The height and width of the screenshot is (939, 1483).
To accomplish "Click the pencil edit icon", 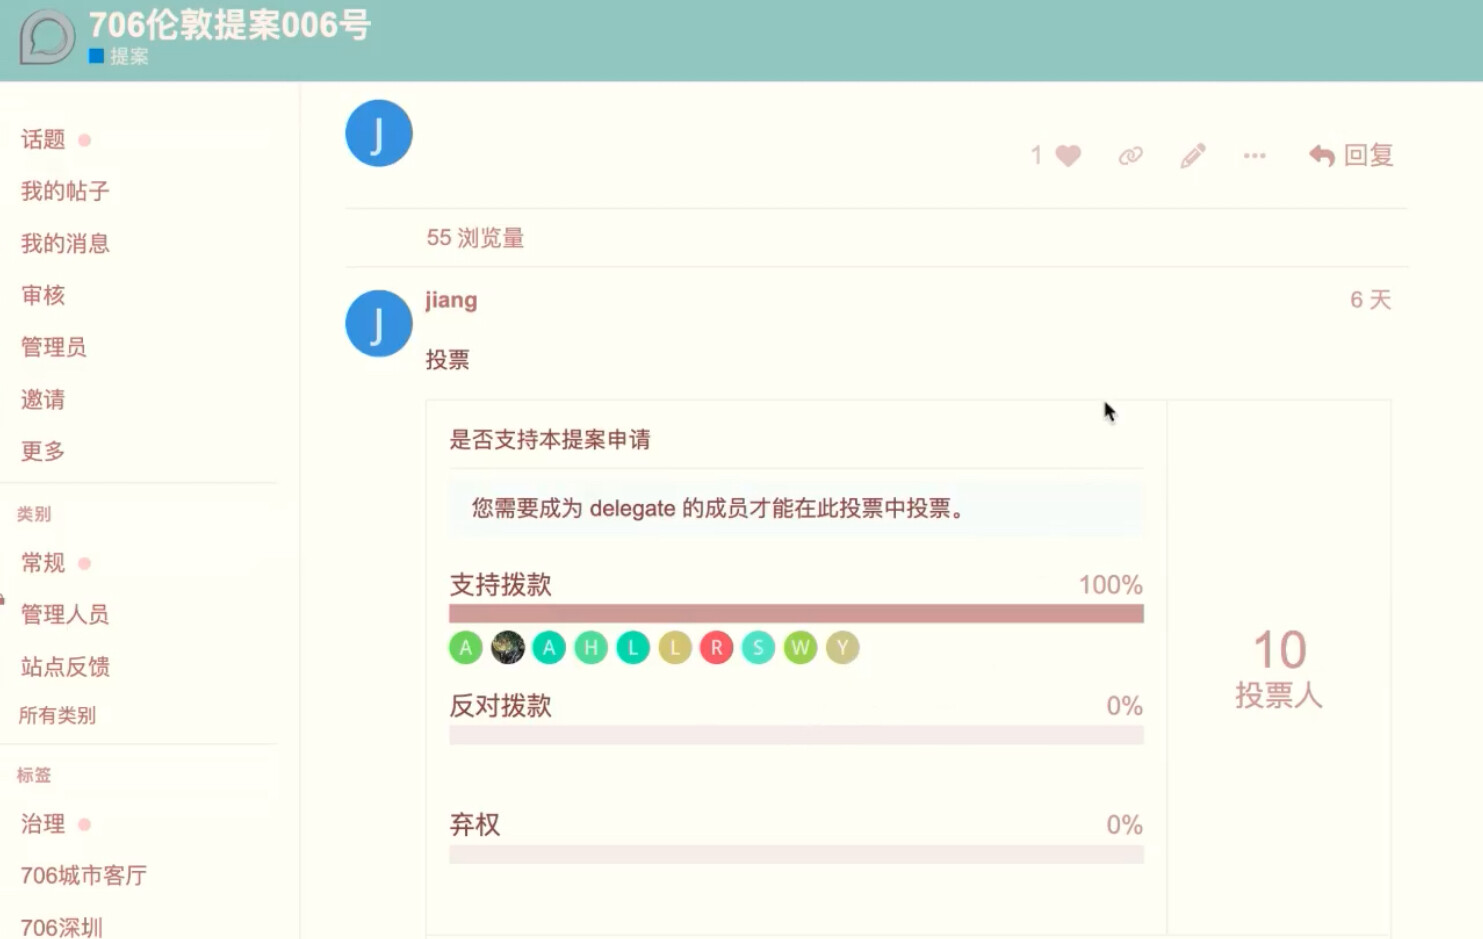I will coord(1192,156).
